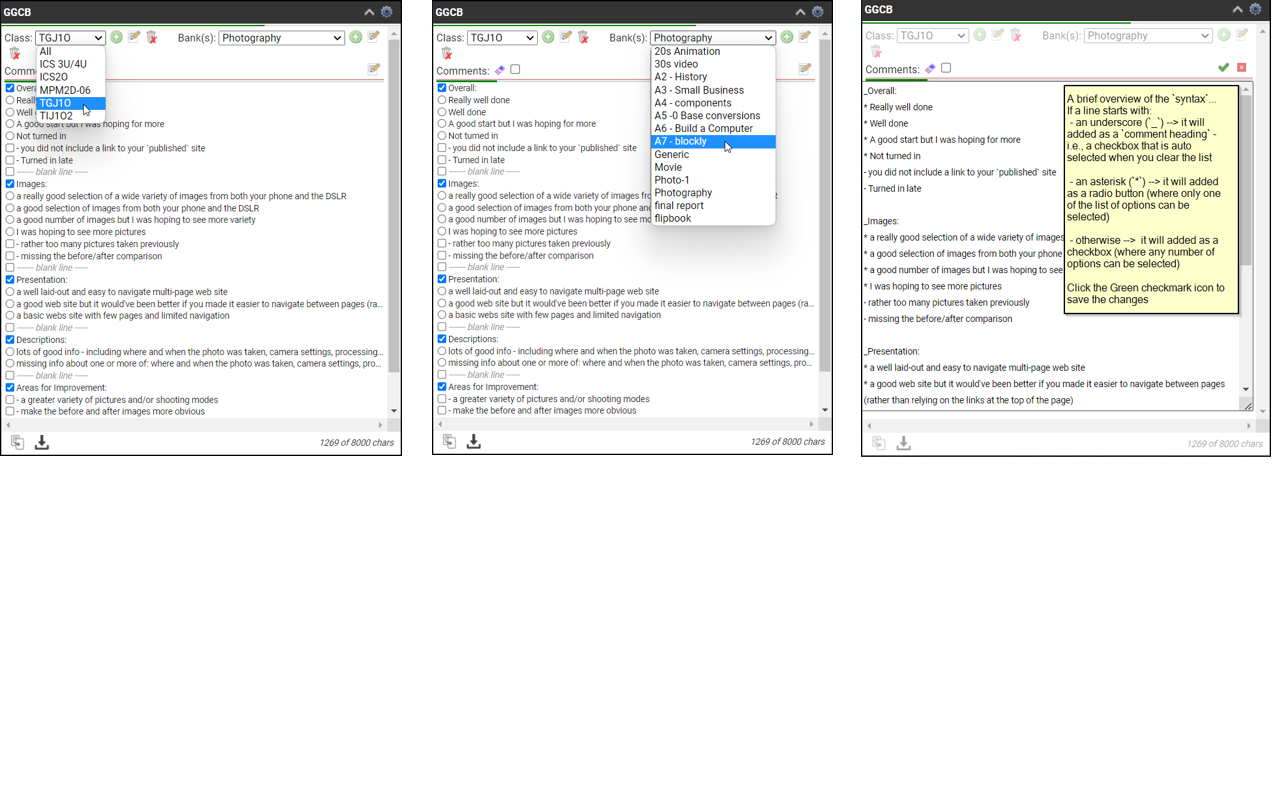
Task: Open settings gear in panel with open Bank list
Action: (818, 12)
